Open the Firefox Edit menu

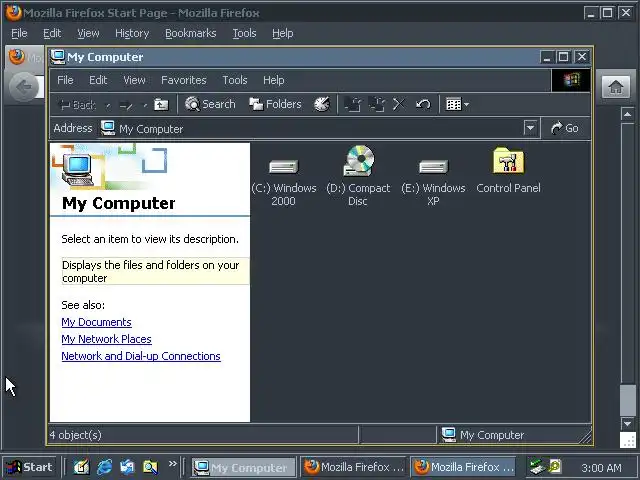tap(52, 33)
